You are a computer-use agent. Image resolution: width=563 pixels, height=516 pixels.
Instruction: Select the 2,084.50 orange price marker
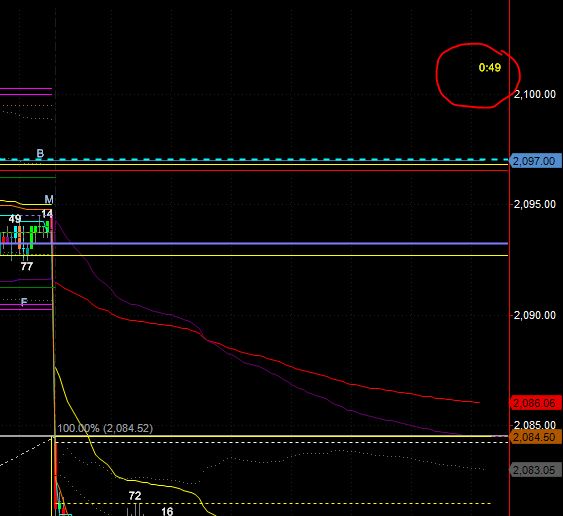(535, 437)
